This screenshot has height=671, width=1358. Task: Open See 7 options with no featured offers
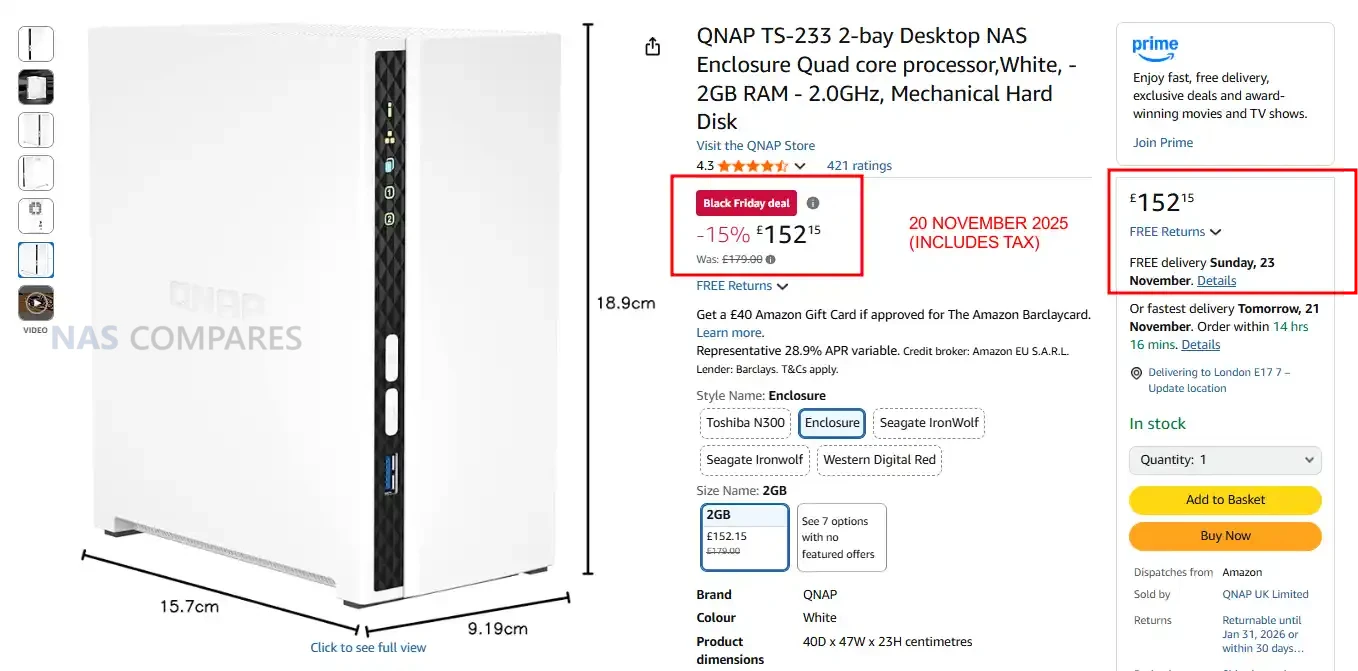pyautogui.click(x=841, y=537)
